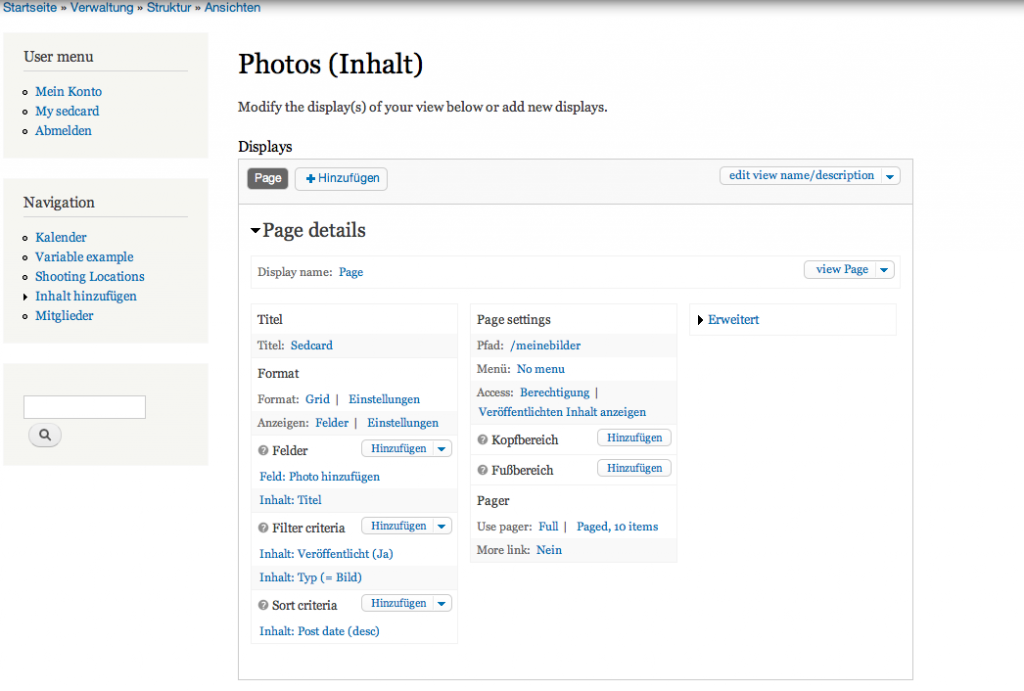Edit the Paged, 10 items pager setting
The image size is (1024, 691).
tap(617, 526)
